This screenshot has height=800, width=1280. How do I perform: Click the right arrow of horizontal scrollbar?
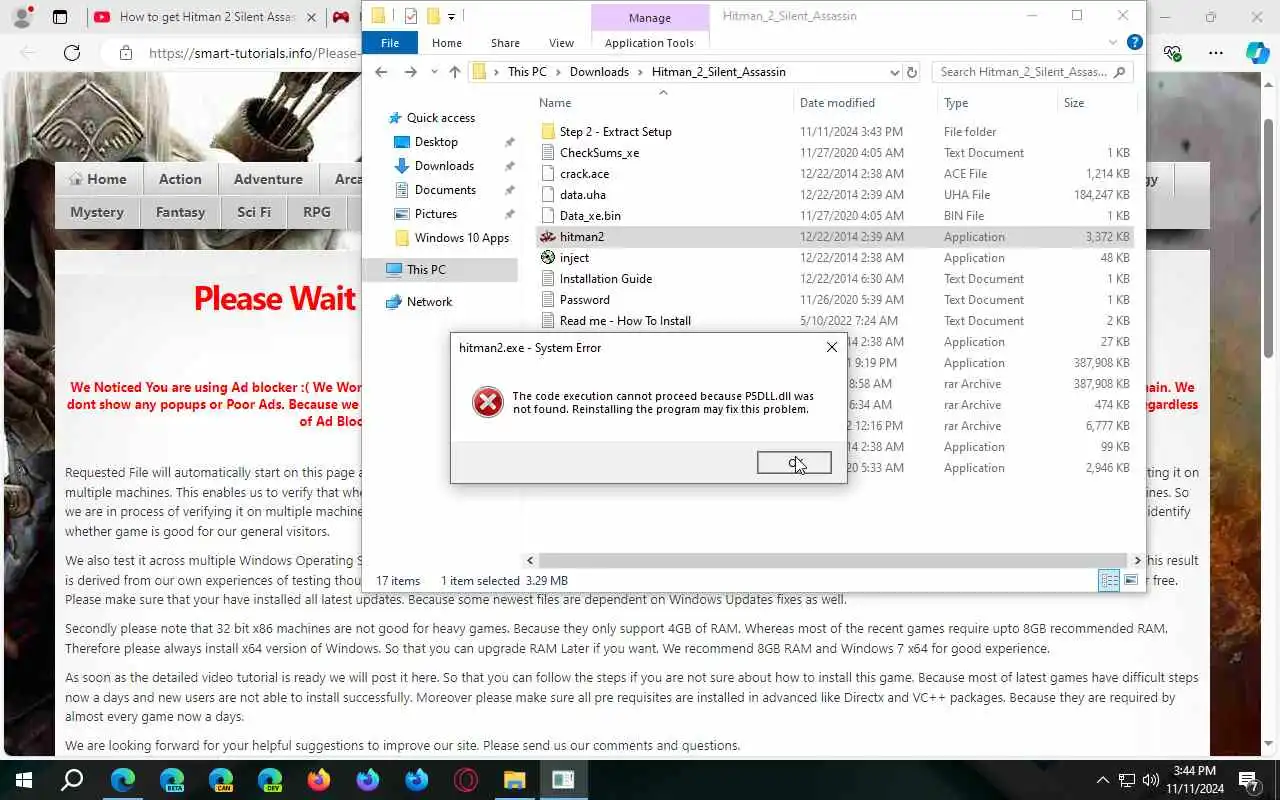1137,561
